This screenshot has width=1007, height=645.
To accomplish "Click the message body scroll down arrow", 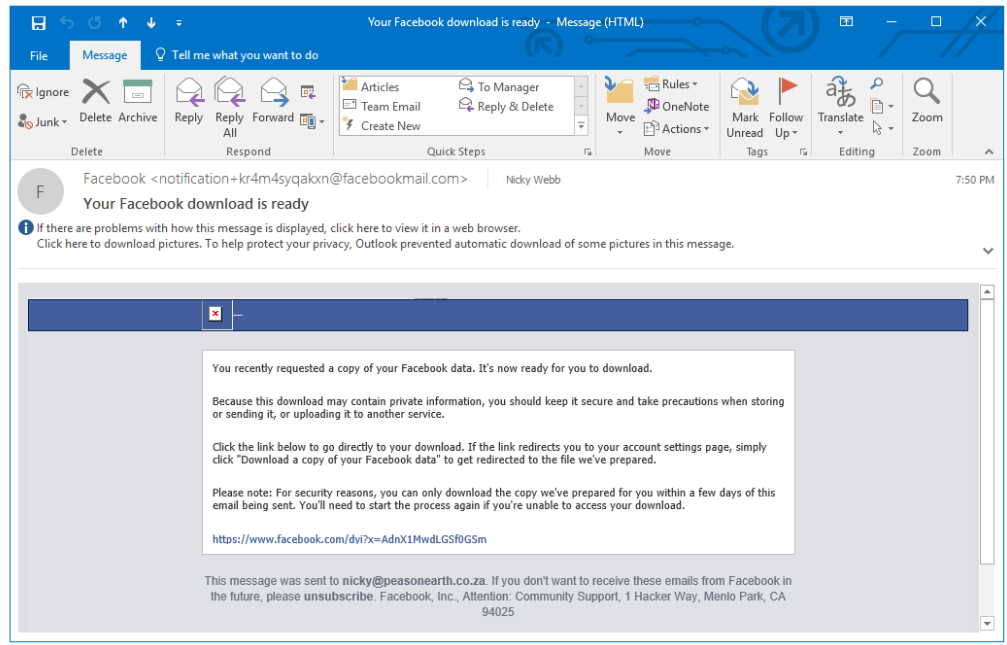I will point(987,623).
